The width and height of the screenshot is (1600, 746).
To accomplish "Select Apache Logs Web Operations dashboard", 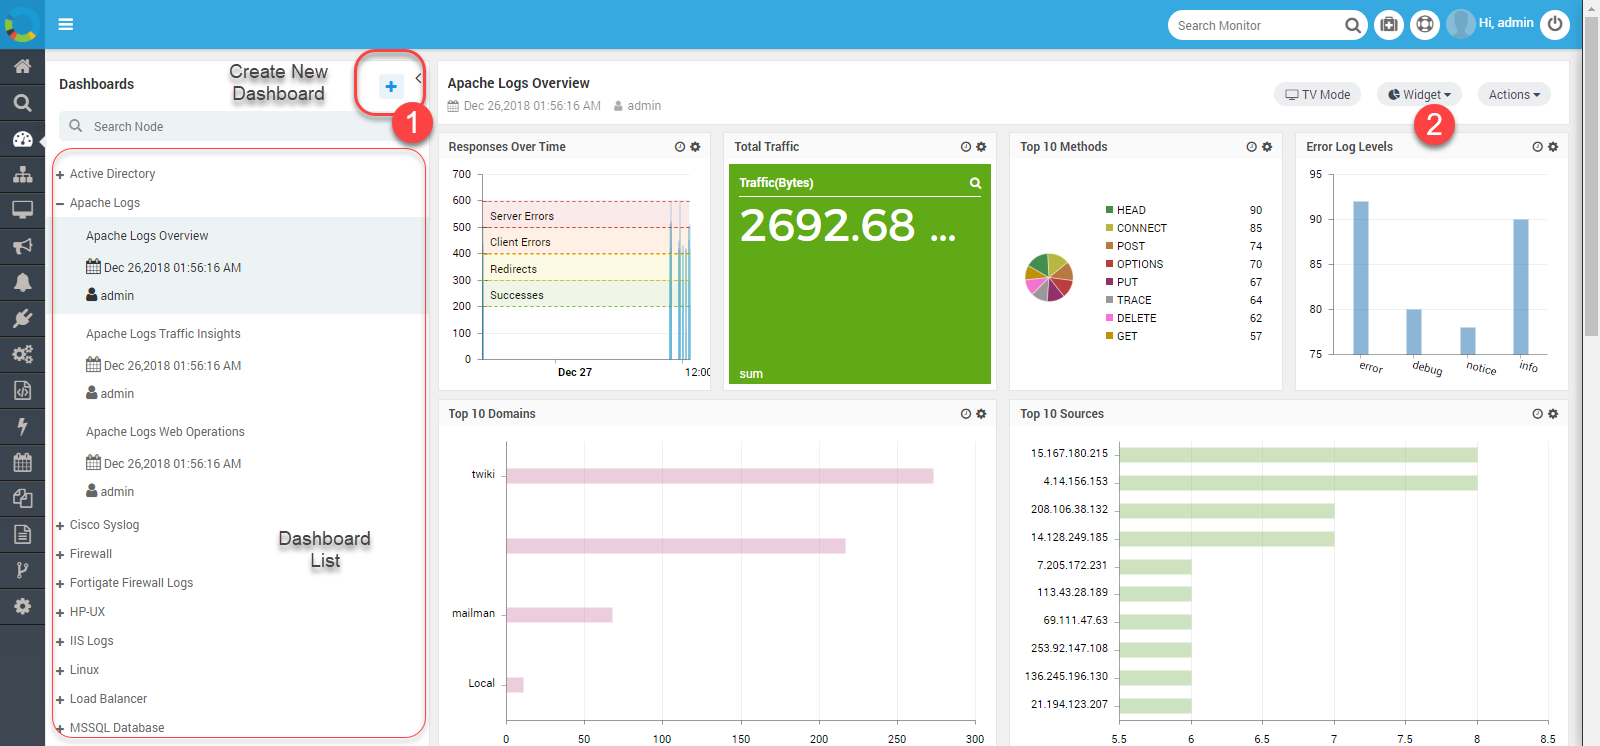I will click(x=165, y=432).
